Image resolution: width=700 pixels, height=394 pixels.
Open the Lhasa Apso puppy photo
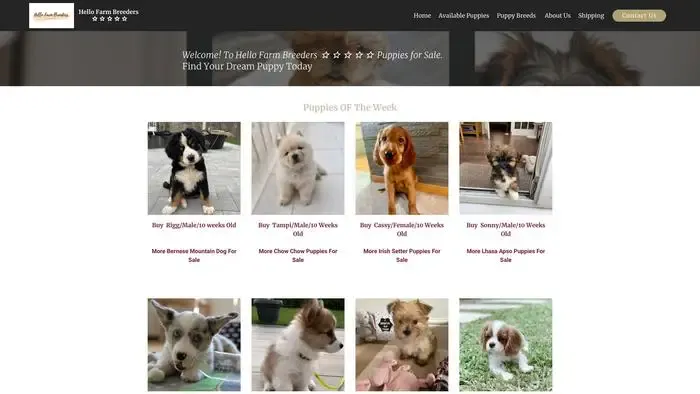pyautogui.click(x=505, y=168)
